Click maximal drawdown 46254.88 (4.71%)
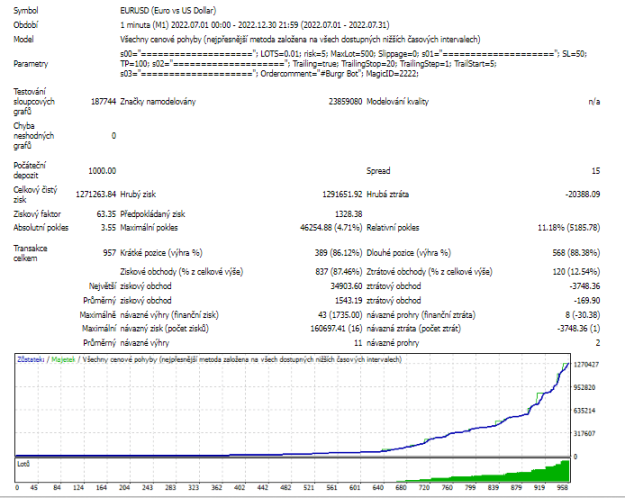This screenshot has height=498, width=625. point(331,228)
